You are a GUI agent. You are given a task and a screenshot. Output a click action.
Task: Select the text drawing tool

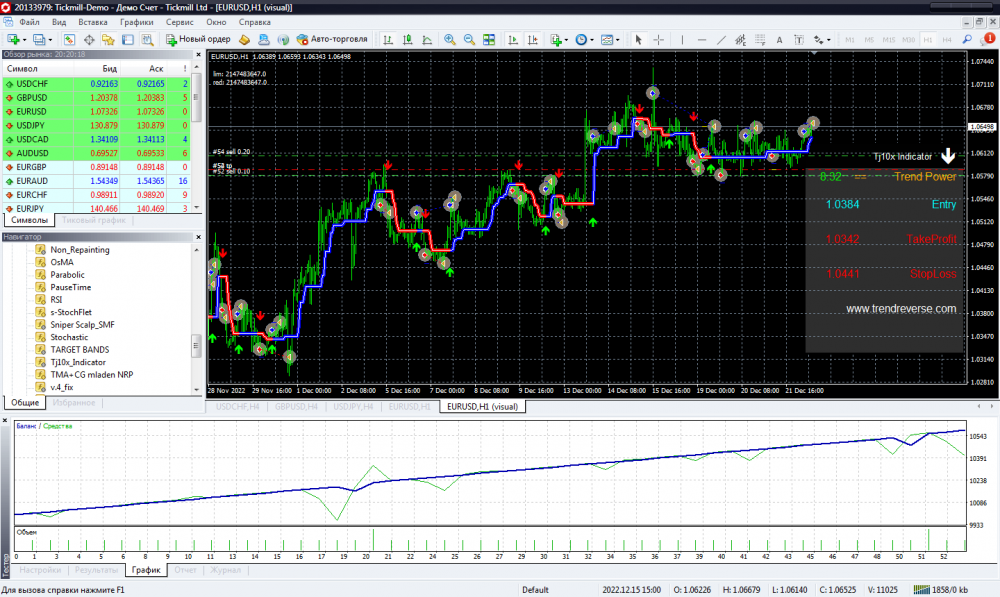tap(779, 40)
